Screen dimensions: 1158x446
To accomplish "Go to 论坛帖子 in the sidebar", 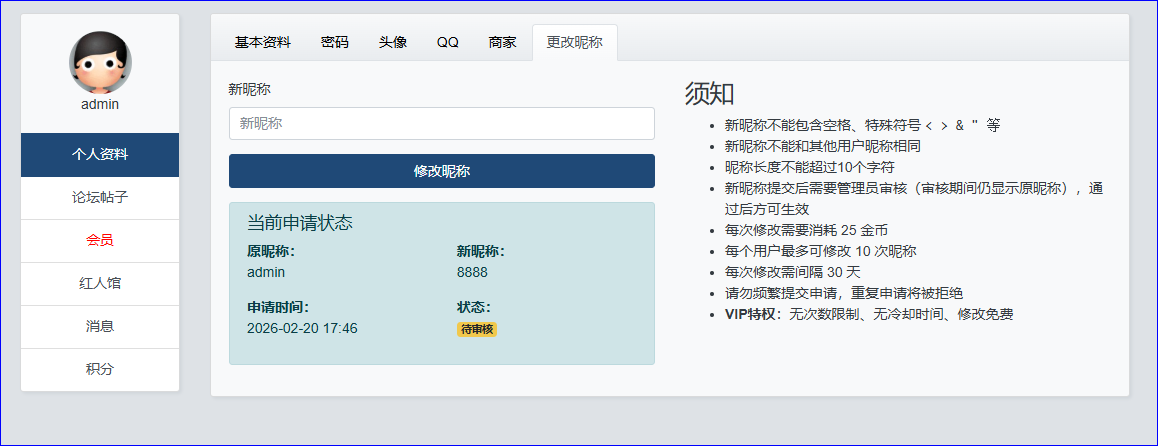I will (x=100, y=198).
